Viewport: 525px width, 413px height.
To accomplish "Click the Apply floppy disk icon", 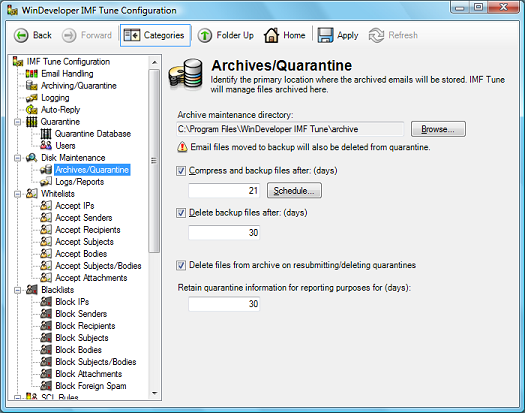I will [x=325, y=35].
